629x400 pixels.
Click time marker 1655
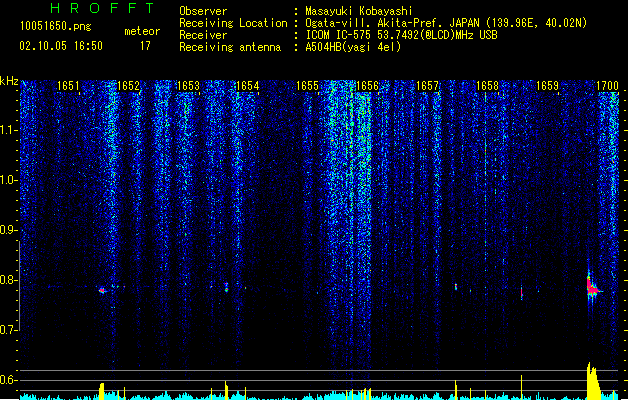click(307, 86)
